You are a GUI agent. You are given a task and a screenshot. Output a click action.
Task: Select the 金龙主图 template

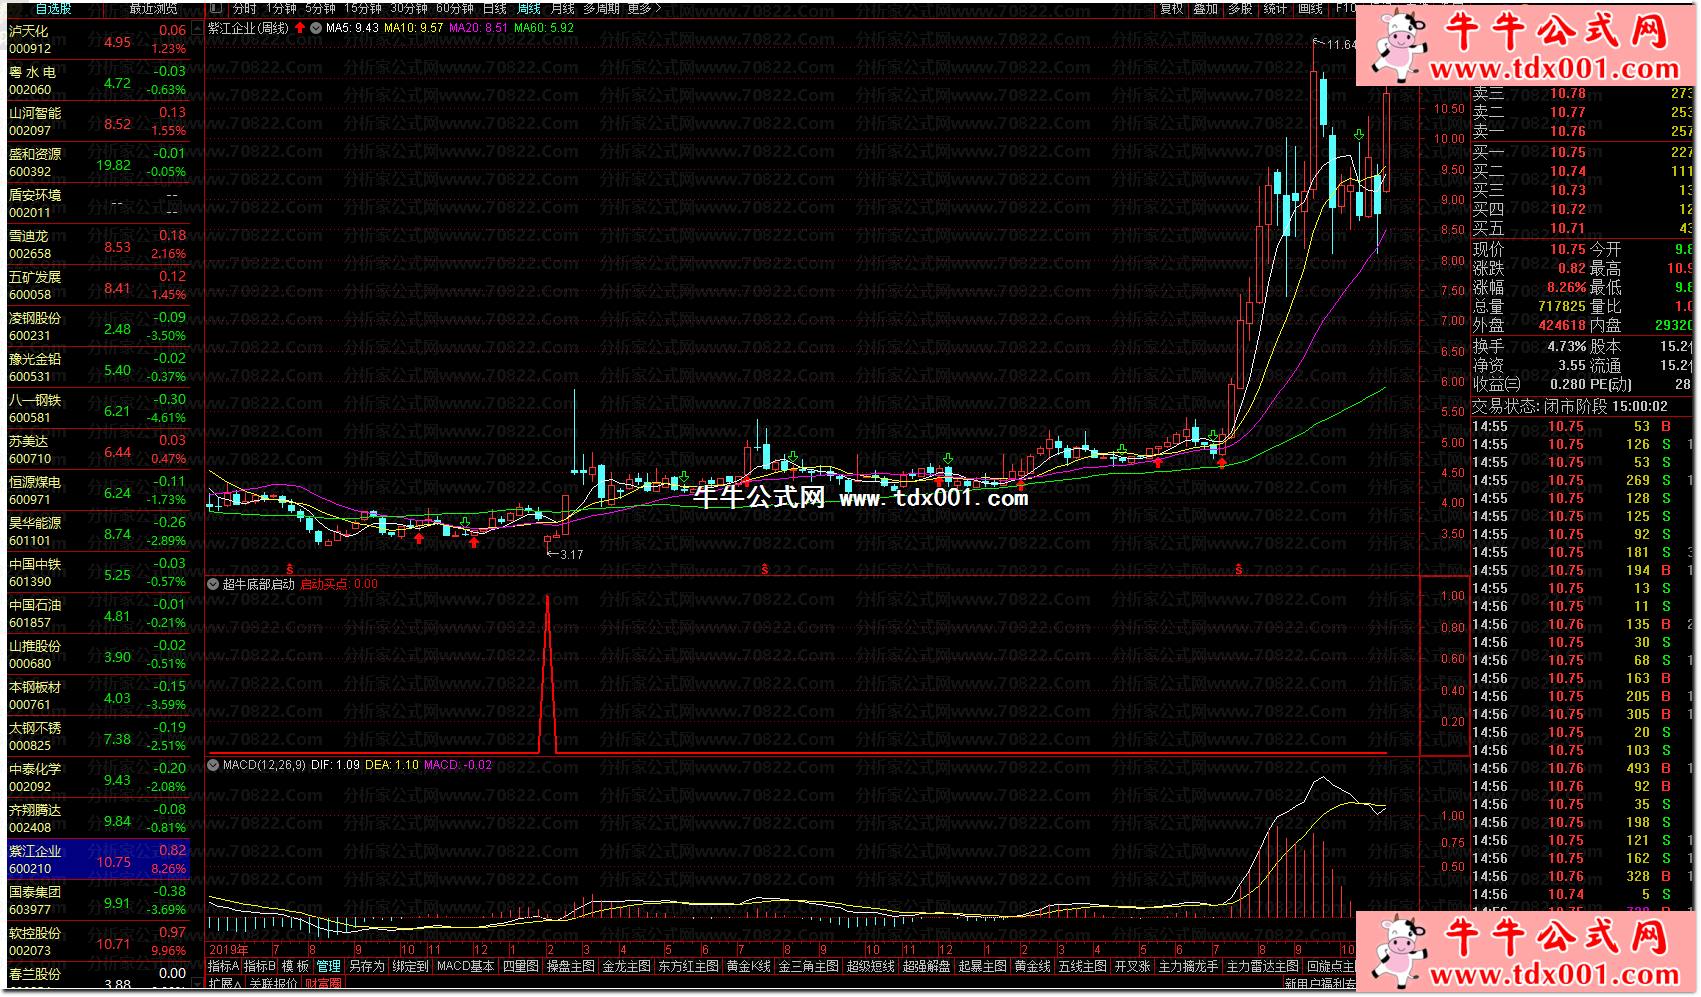click(x=626, y=967)
